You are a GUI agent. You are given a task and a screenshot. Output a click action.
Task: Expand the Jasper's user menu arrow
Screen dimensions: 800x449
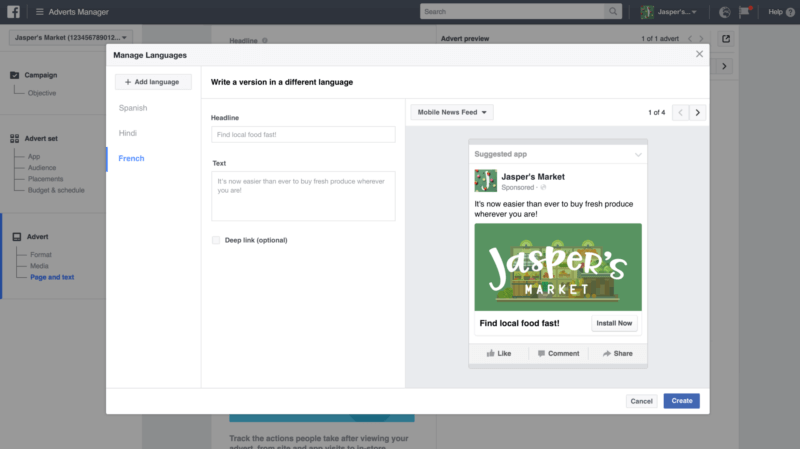click(x=694, y=12)
